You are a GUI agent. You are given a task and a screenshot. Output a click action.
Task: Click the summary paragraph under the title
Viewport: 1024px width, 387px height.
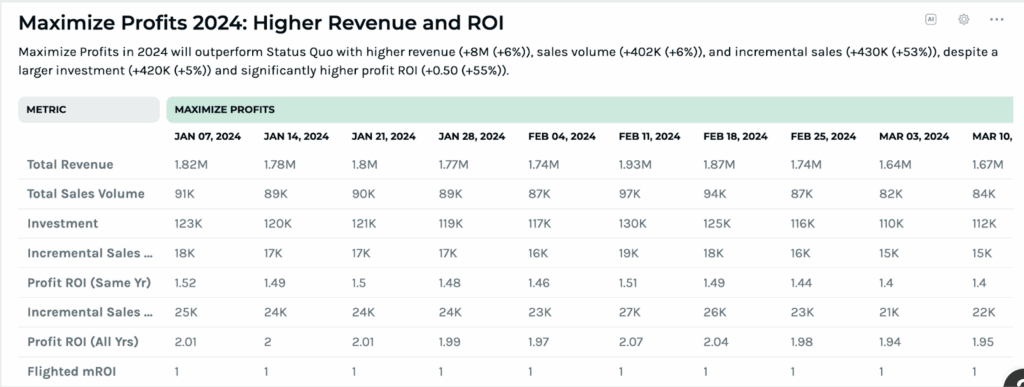tap(508, 61)
